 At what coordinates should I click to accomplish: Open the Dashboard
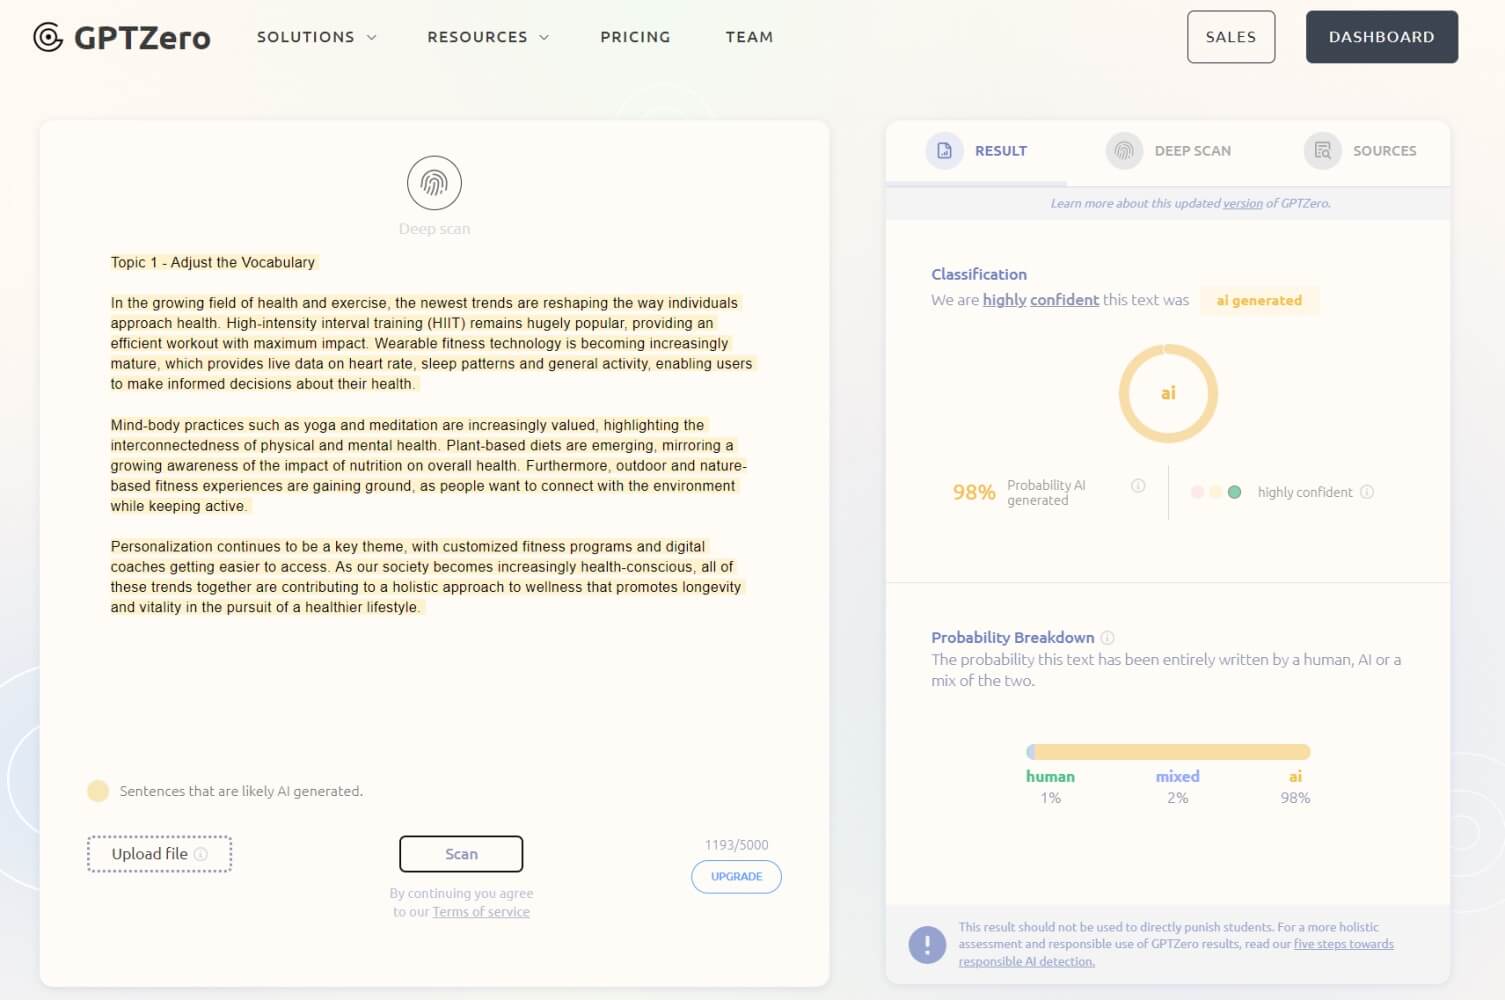[x=1381, y=37]
